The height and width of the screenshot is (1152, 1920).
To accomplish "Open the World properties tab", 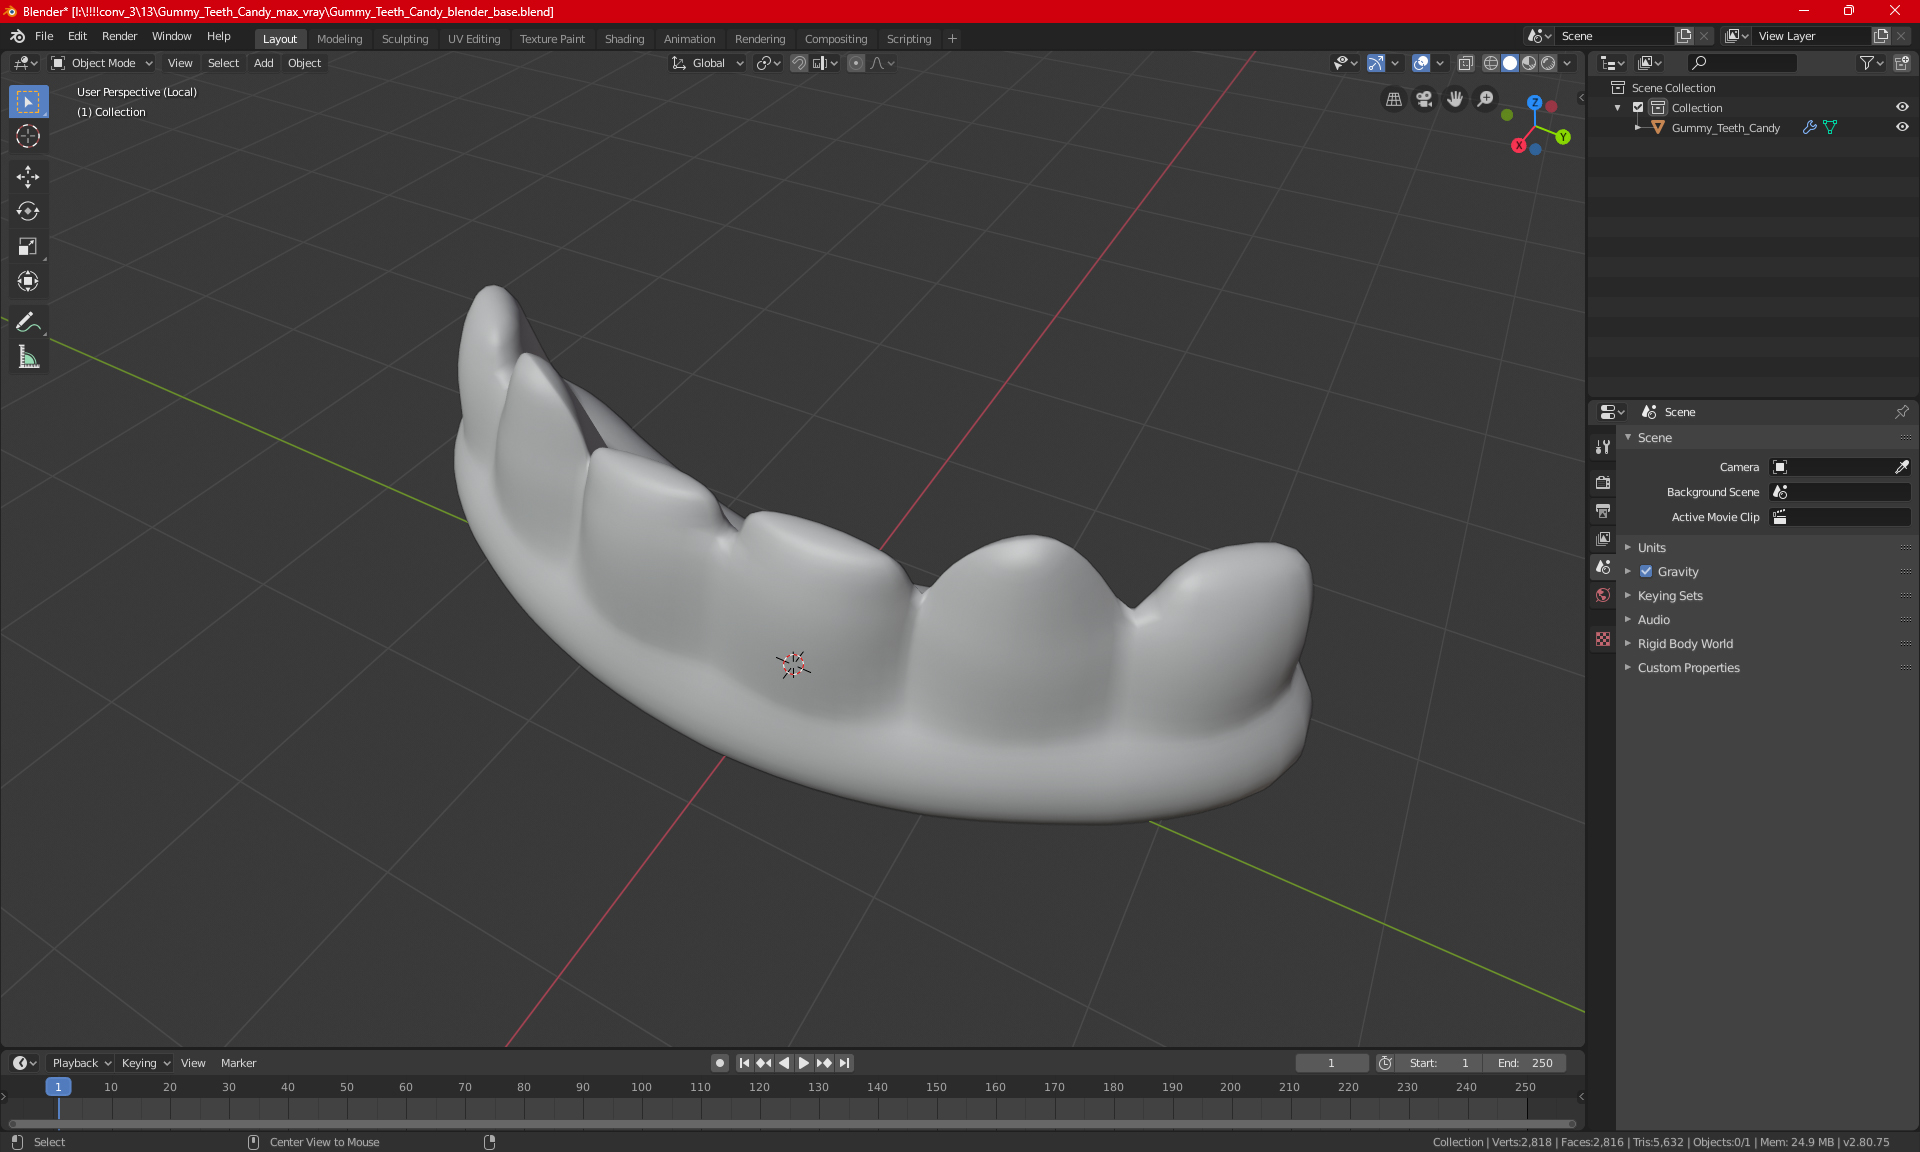I will 1603,595.
